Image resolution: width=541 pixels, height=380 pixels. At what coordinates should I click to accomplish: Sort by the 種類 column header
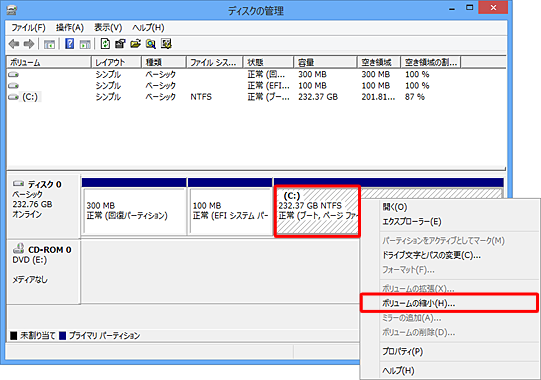click(x=164, y=62)
